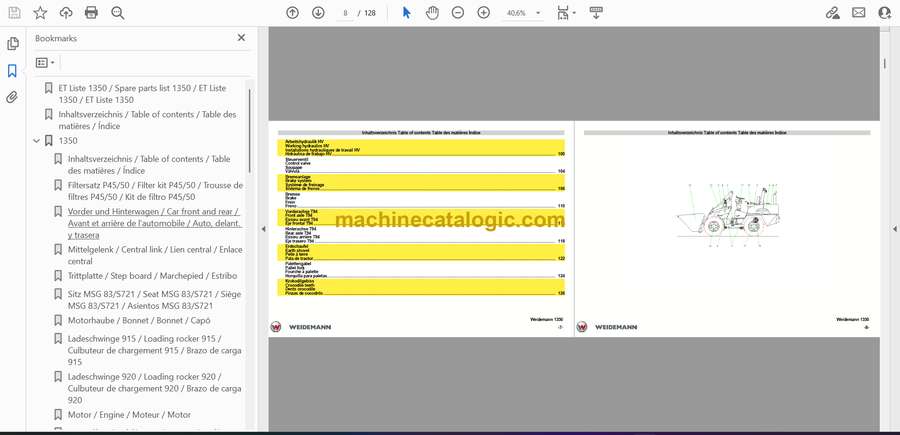This screenshot has height=435, width=900.
Task: Click the share link icon
Action: 832,13
